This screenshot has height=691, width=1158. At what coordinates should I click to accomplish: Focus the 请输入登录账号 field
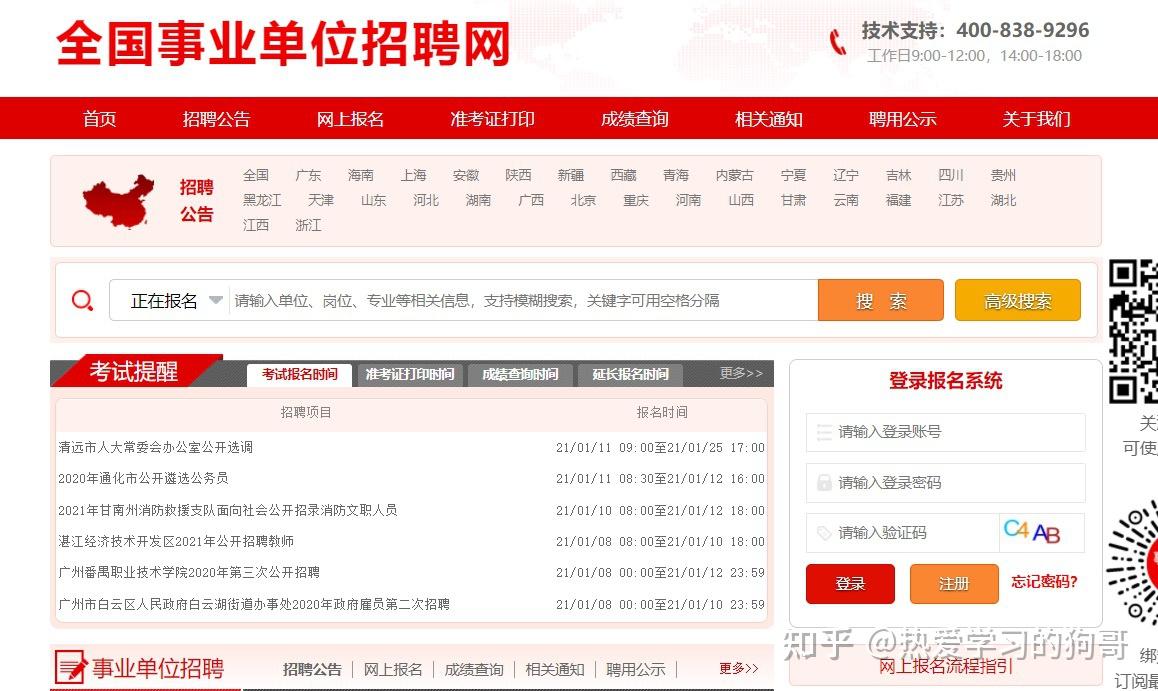point(945,432)
